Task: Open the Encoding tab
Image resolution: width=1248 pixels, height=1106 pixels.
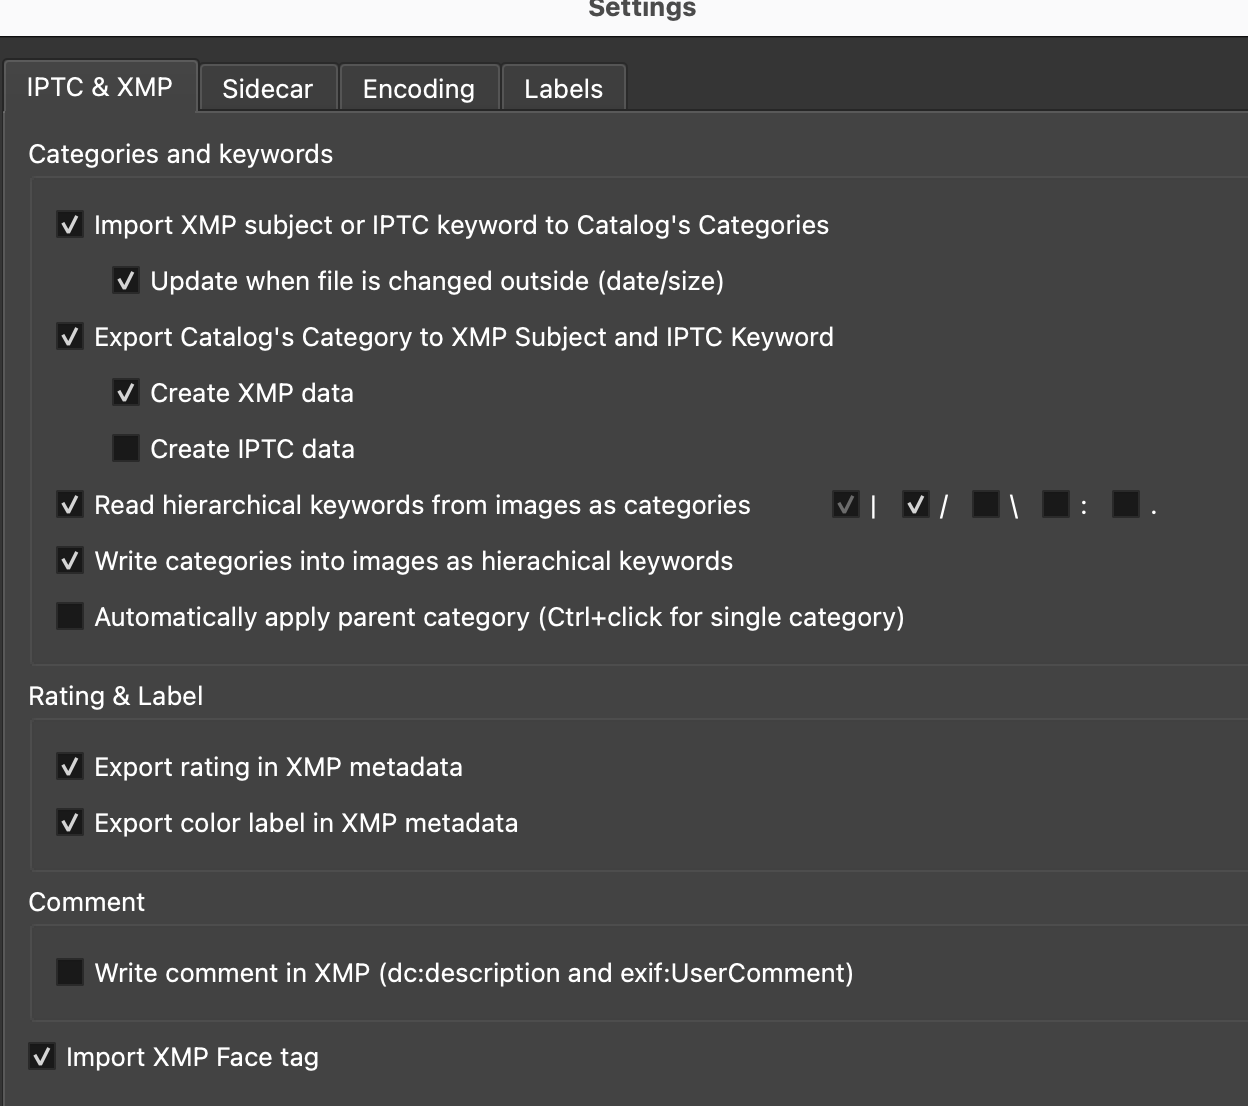Action: tap(418, 89)
